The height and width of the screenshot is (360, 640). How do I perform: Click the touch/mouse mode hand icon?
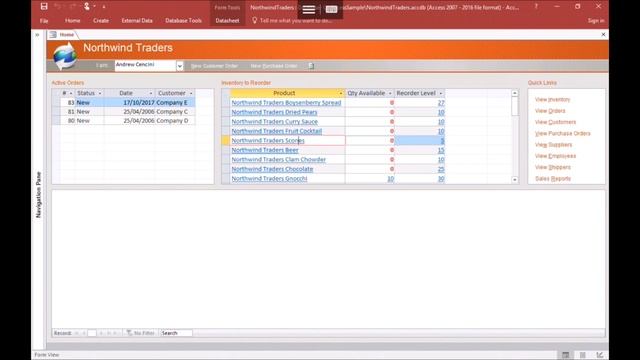(x=87, y=7)
